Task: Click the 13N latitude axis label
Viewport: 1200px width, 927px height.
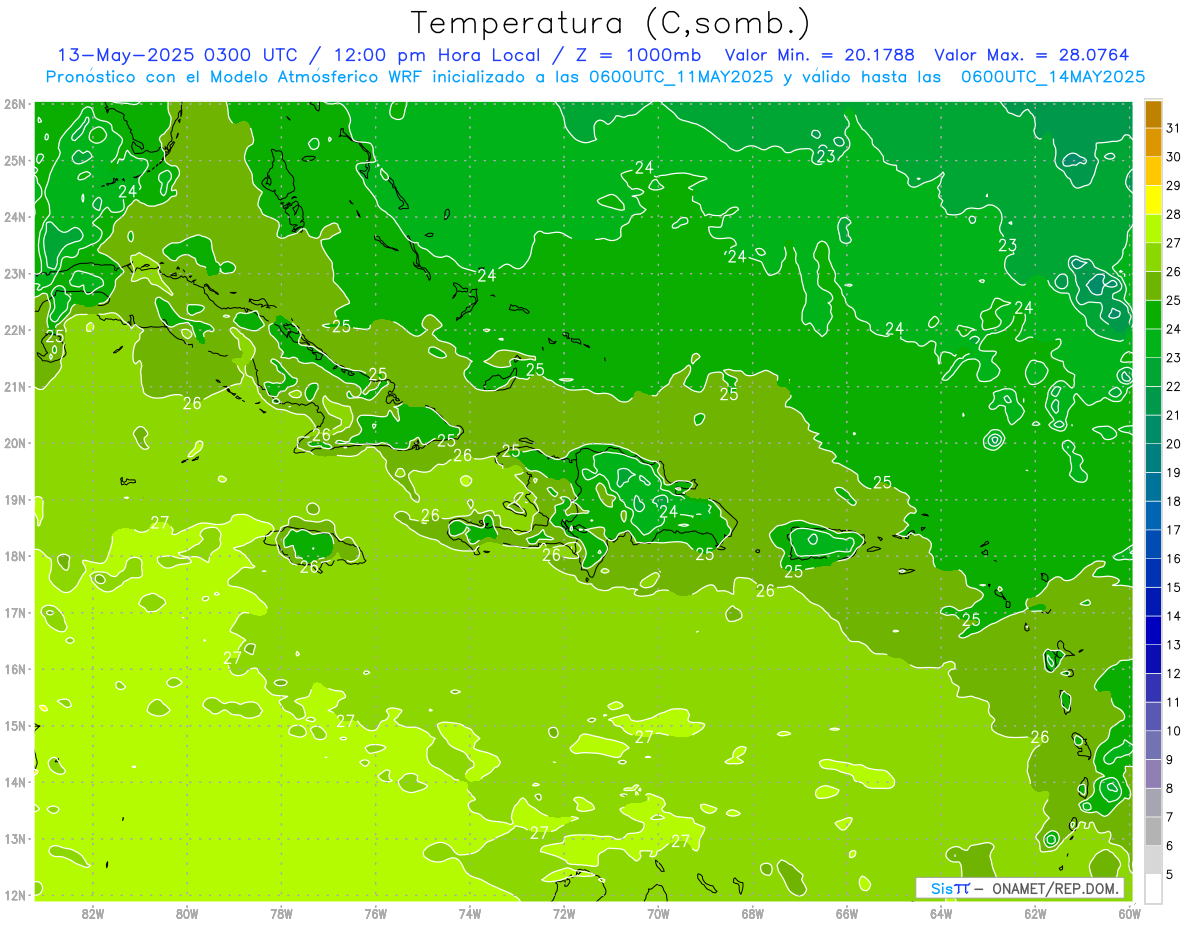Action: click(x=14, y=838)
